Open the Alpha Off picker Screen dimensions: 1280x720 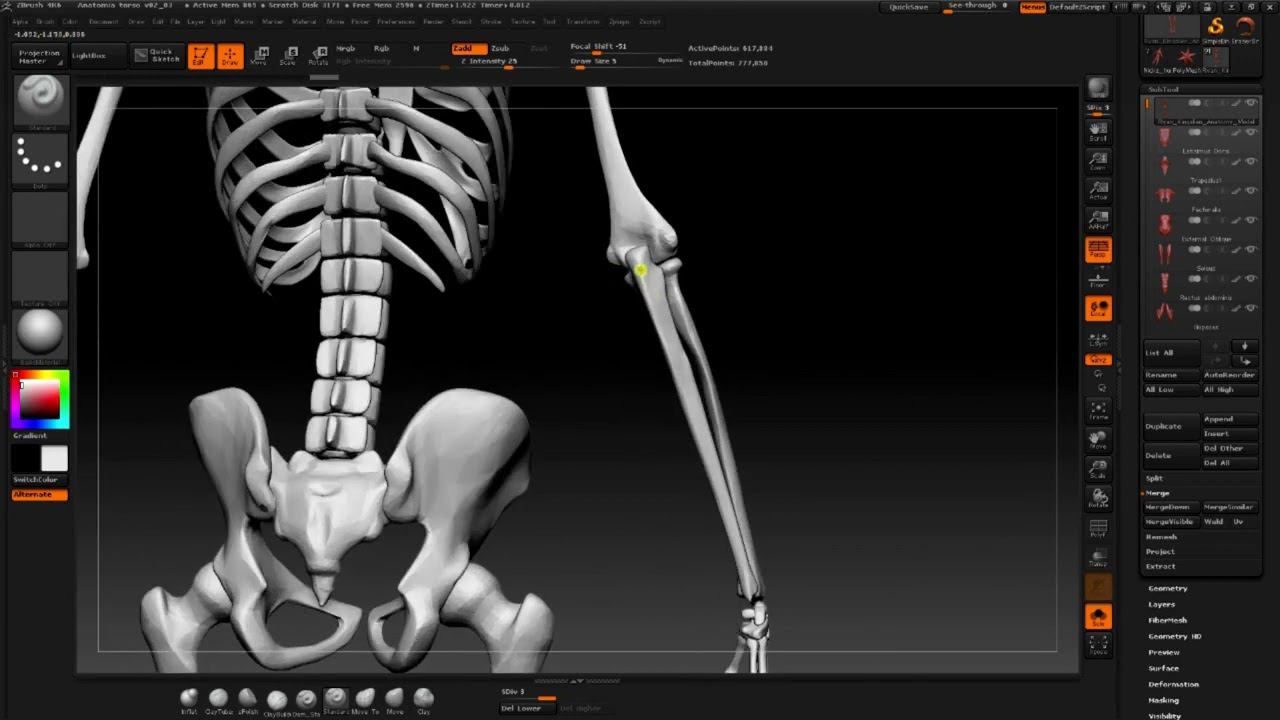(x=41, y=219)
